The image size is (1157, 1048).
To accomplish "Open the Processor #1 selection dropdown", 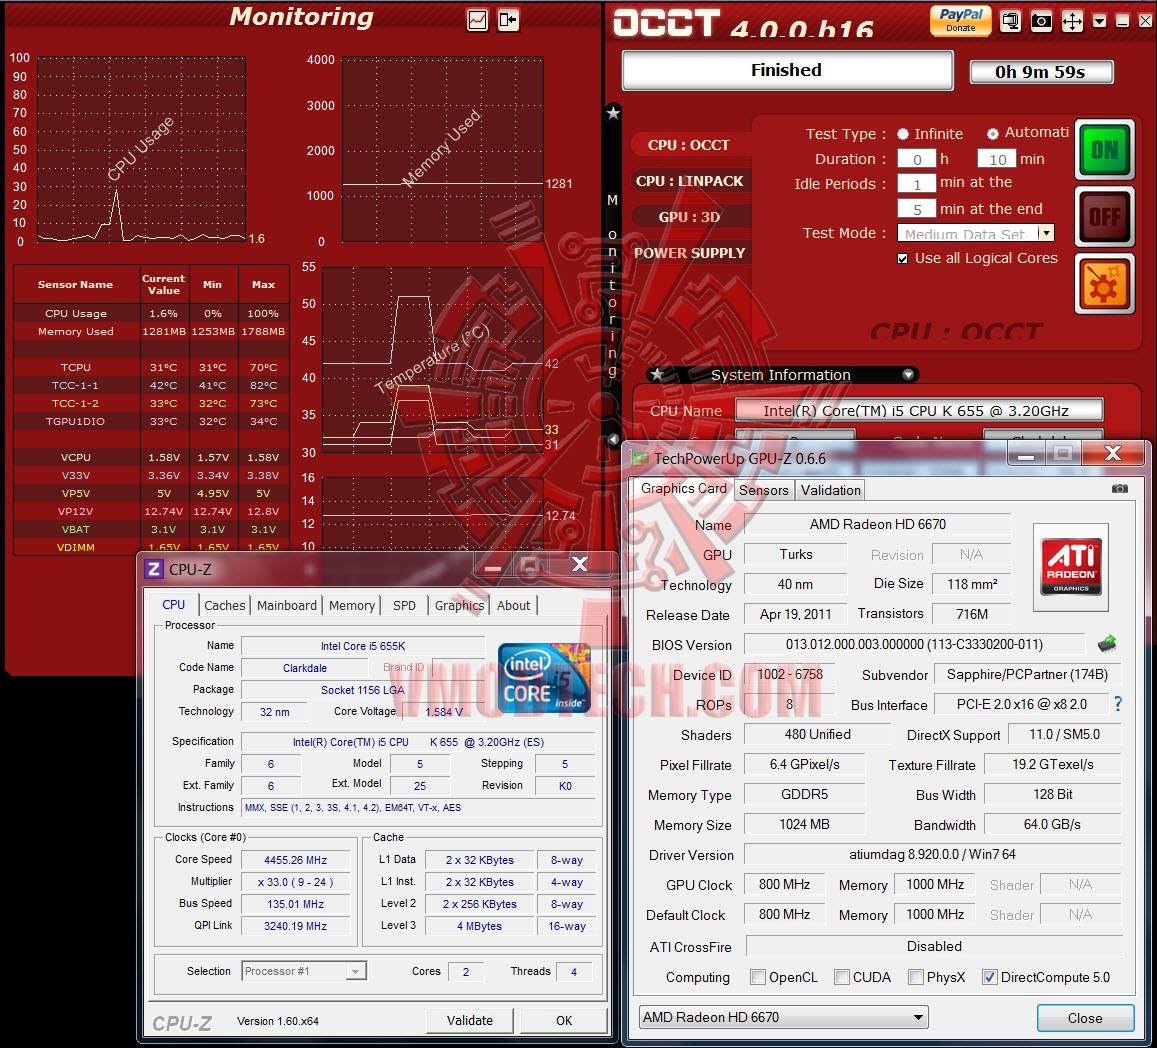I will (x=304, y=971).
